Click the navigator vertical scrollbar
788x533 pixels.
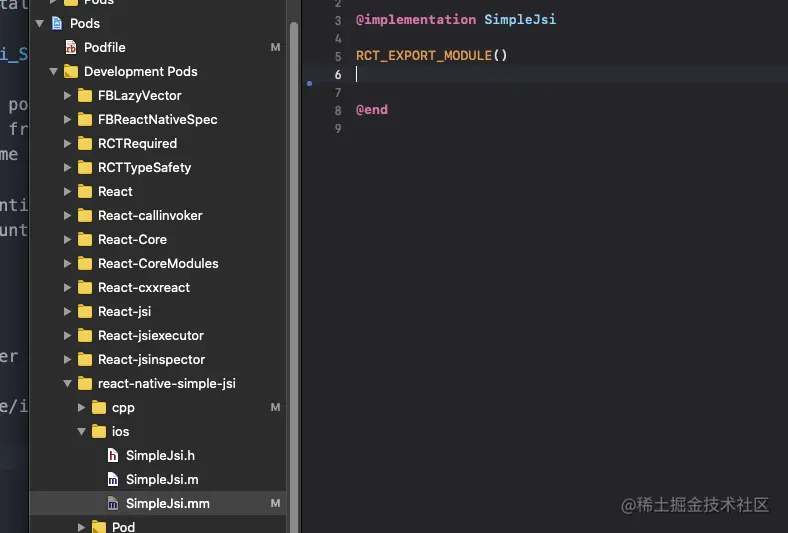294,276
